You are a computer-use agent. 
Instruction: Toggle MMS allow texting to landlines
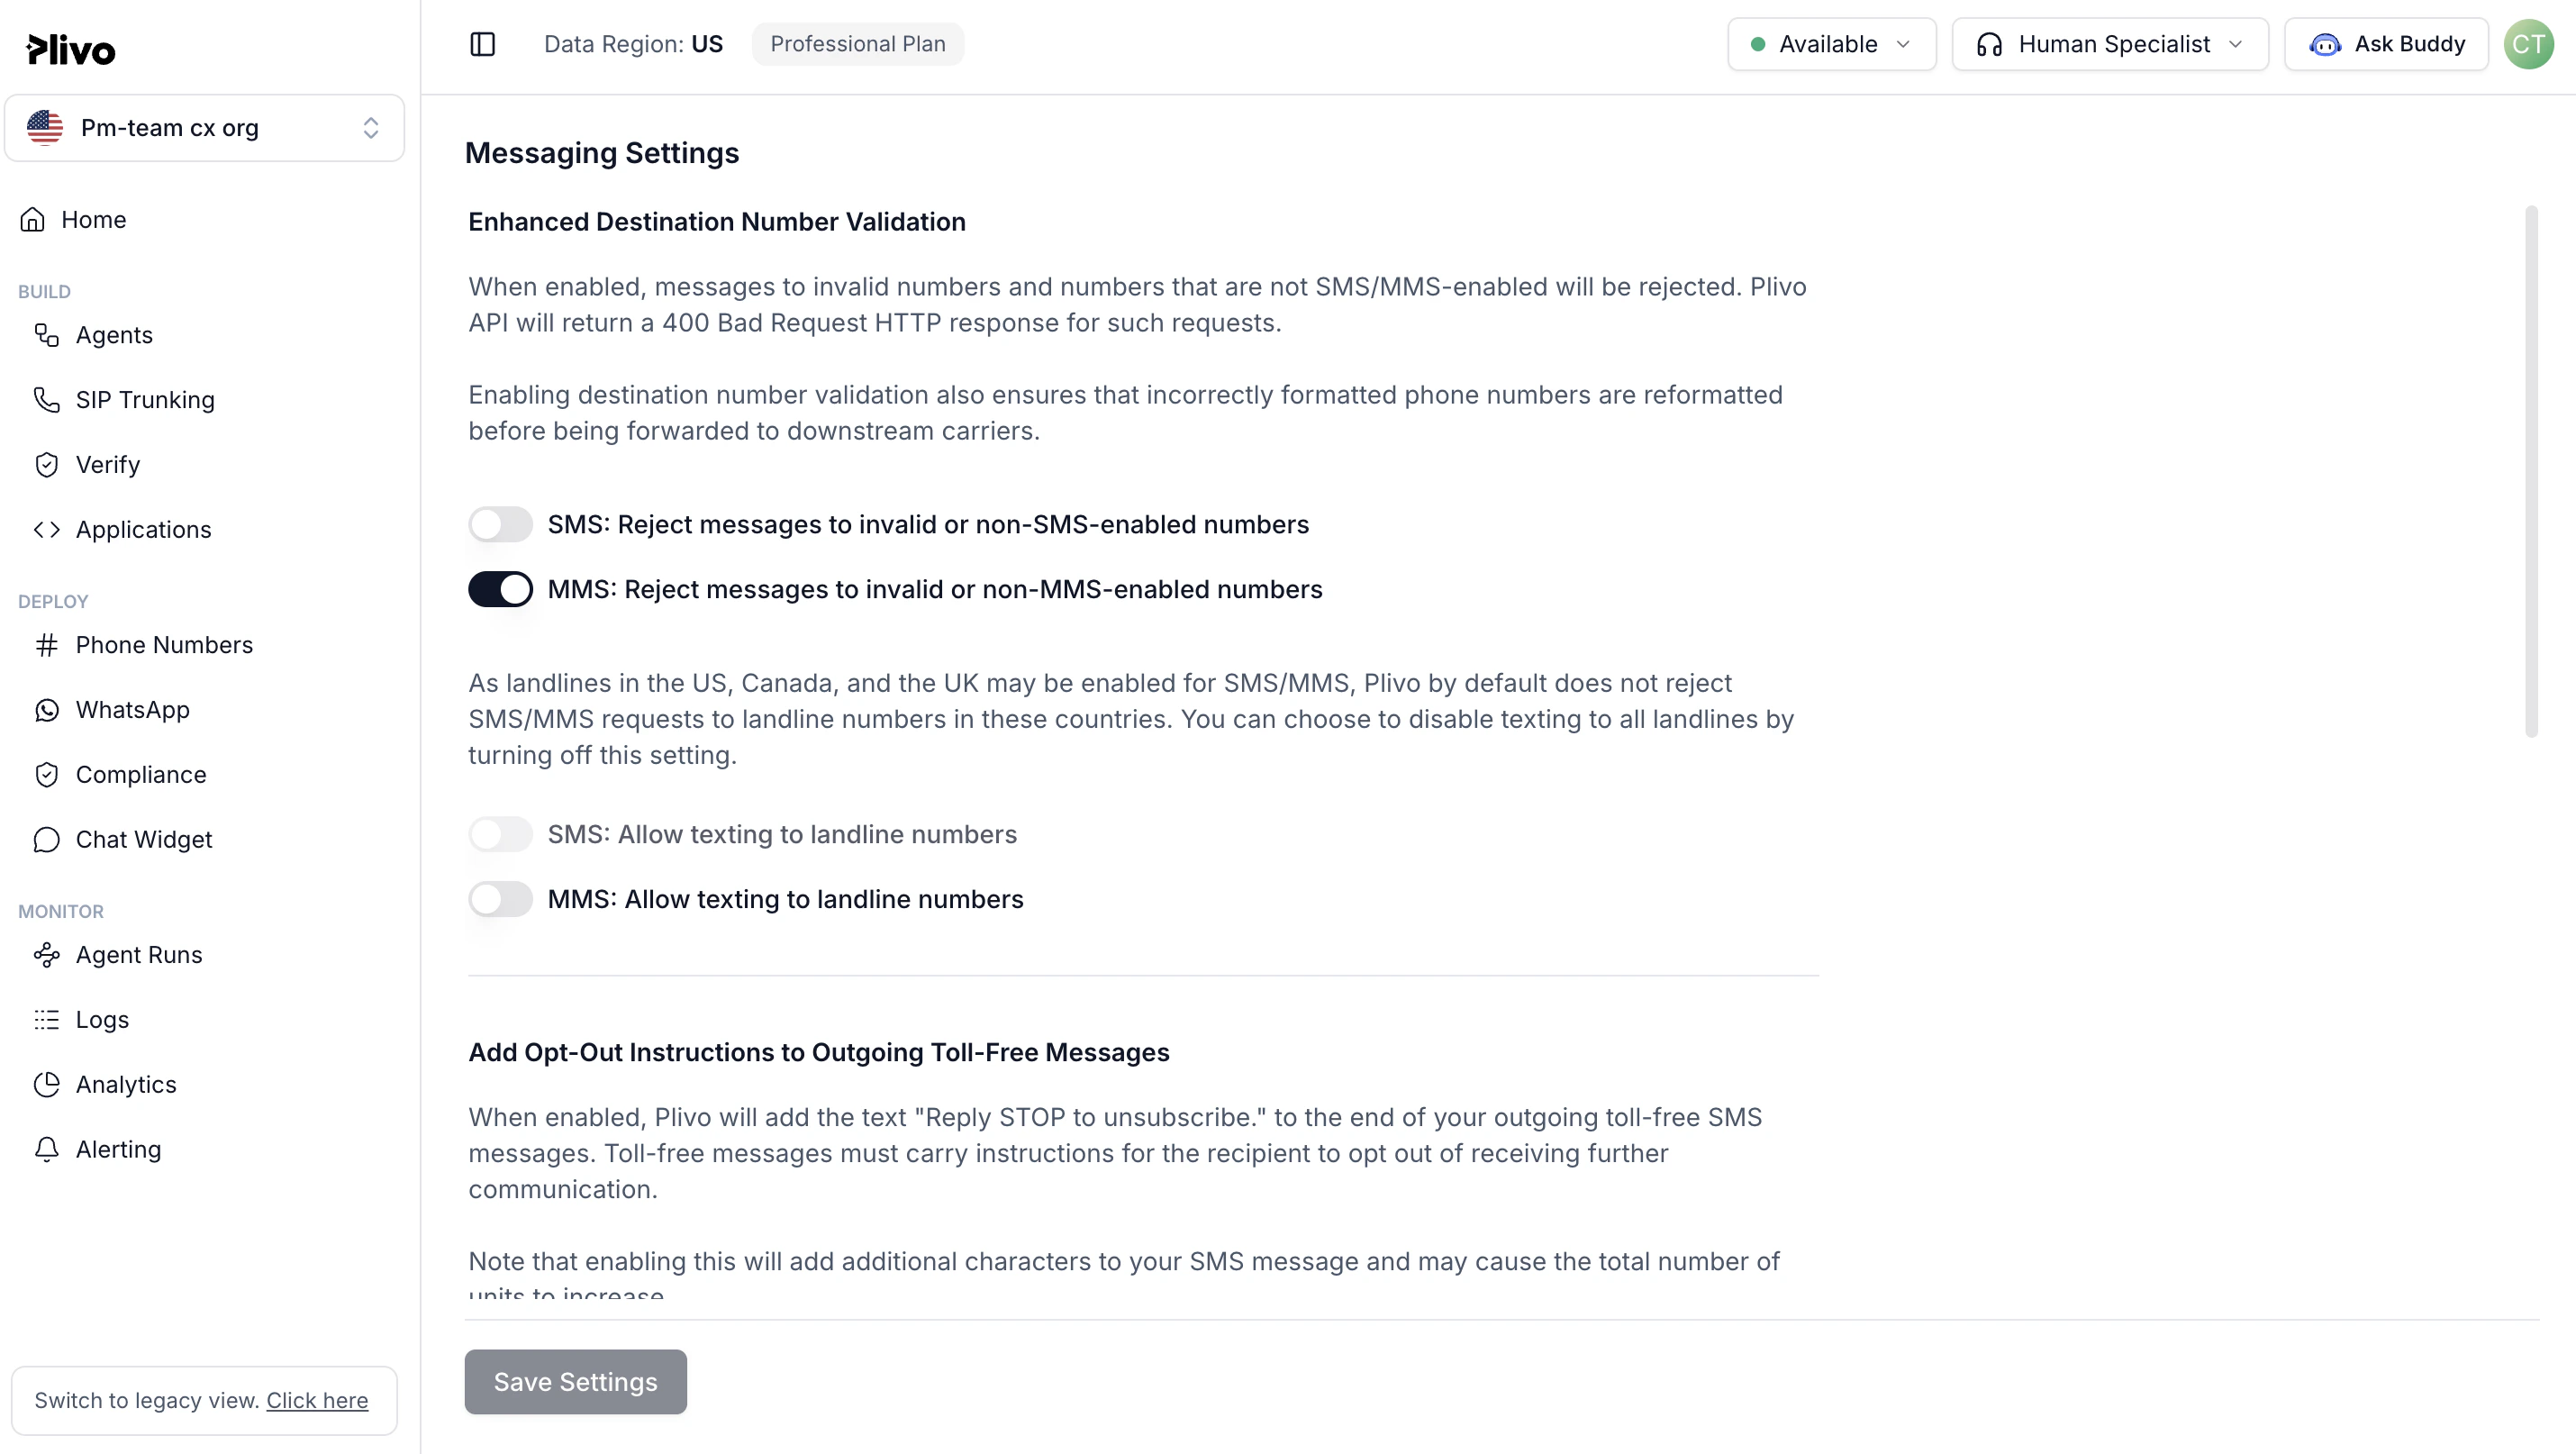[x=500, y=900]
